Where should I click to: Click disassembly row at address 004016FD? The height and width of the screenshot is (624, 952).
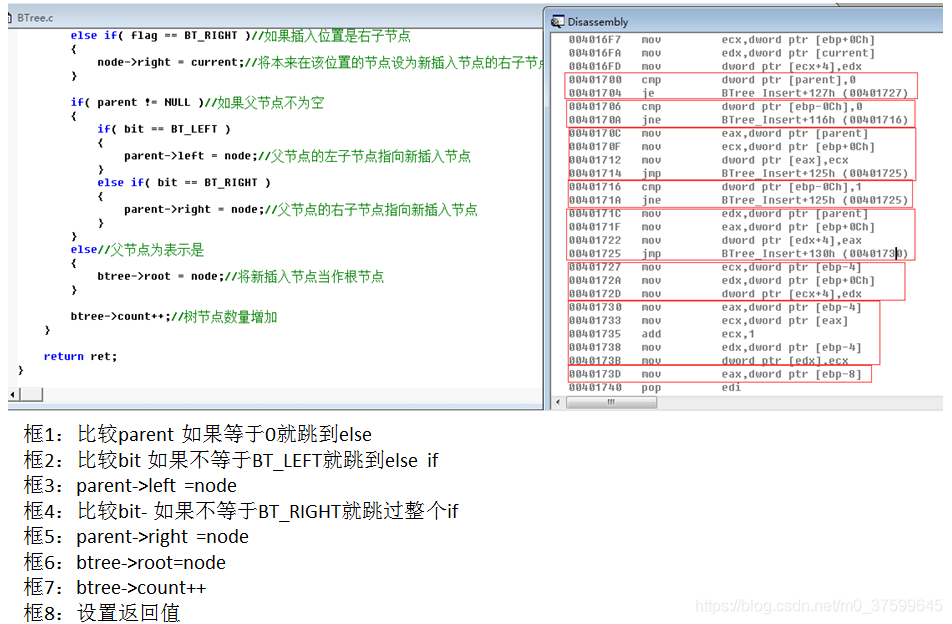coord(715,66)
